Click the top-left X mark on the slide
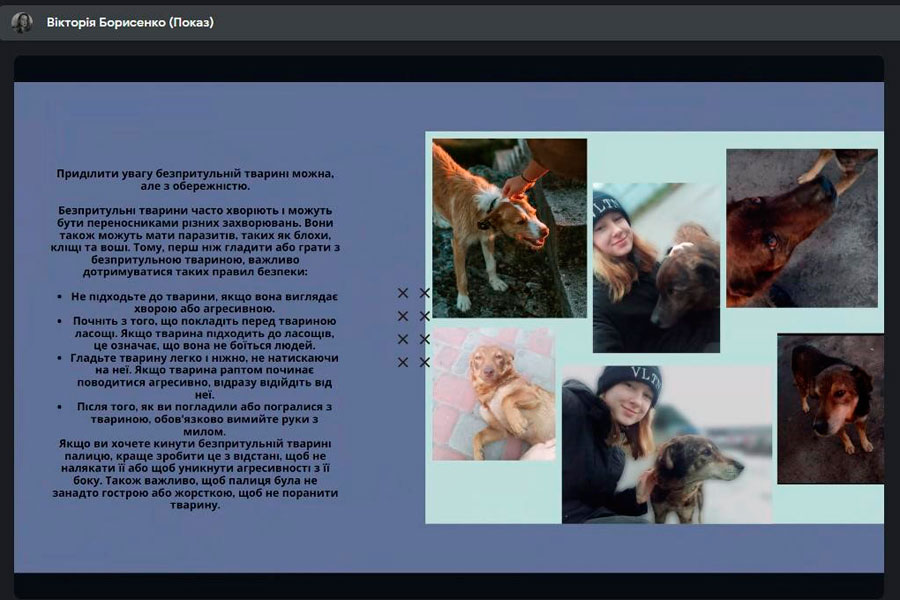900x600 pixels. pyautogui.click(x=403, y=293)
